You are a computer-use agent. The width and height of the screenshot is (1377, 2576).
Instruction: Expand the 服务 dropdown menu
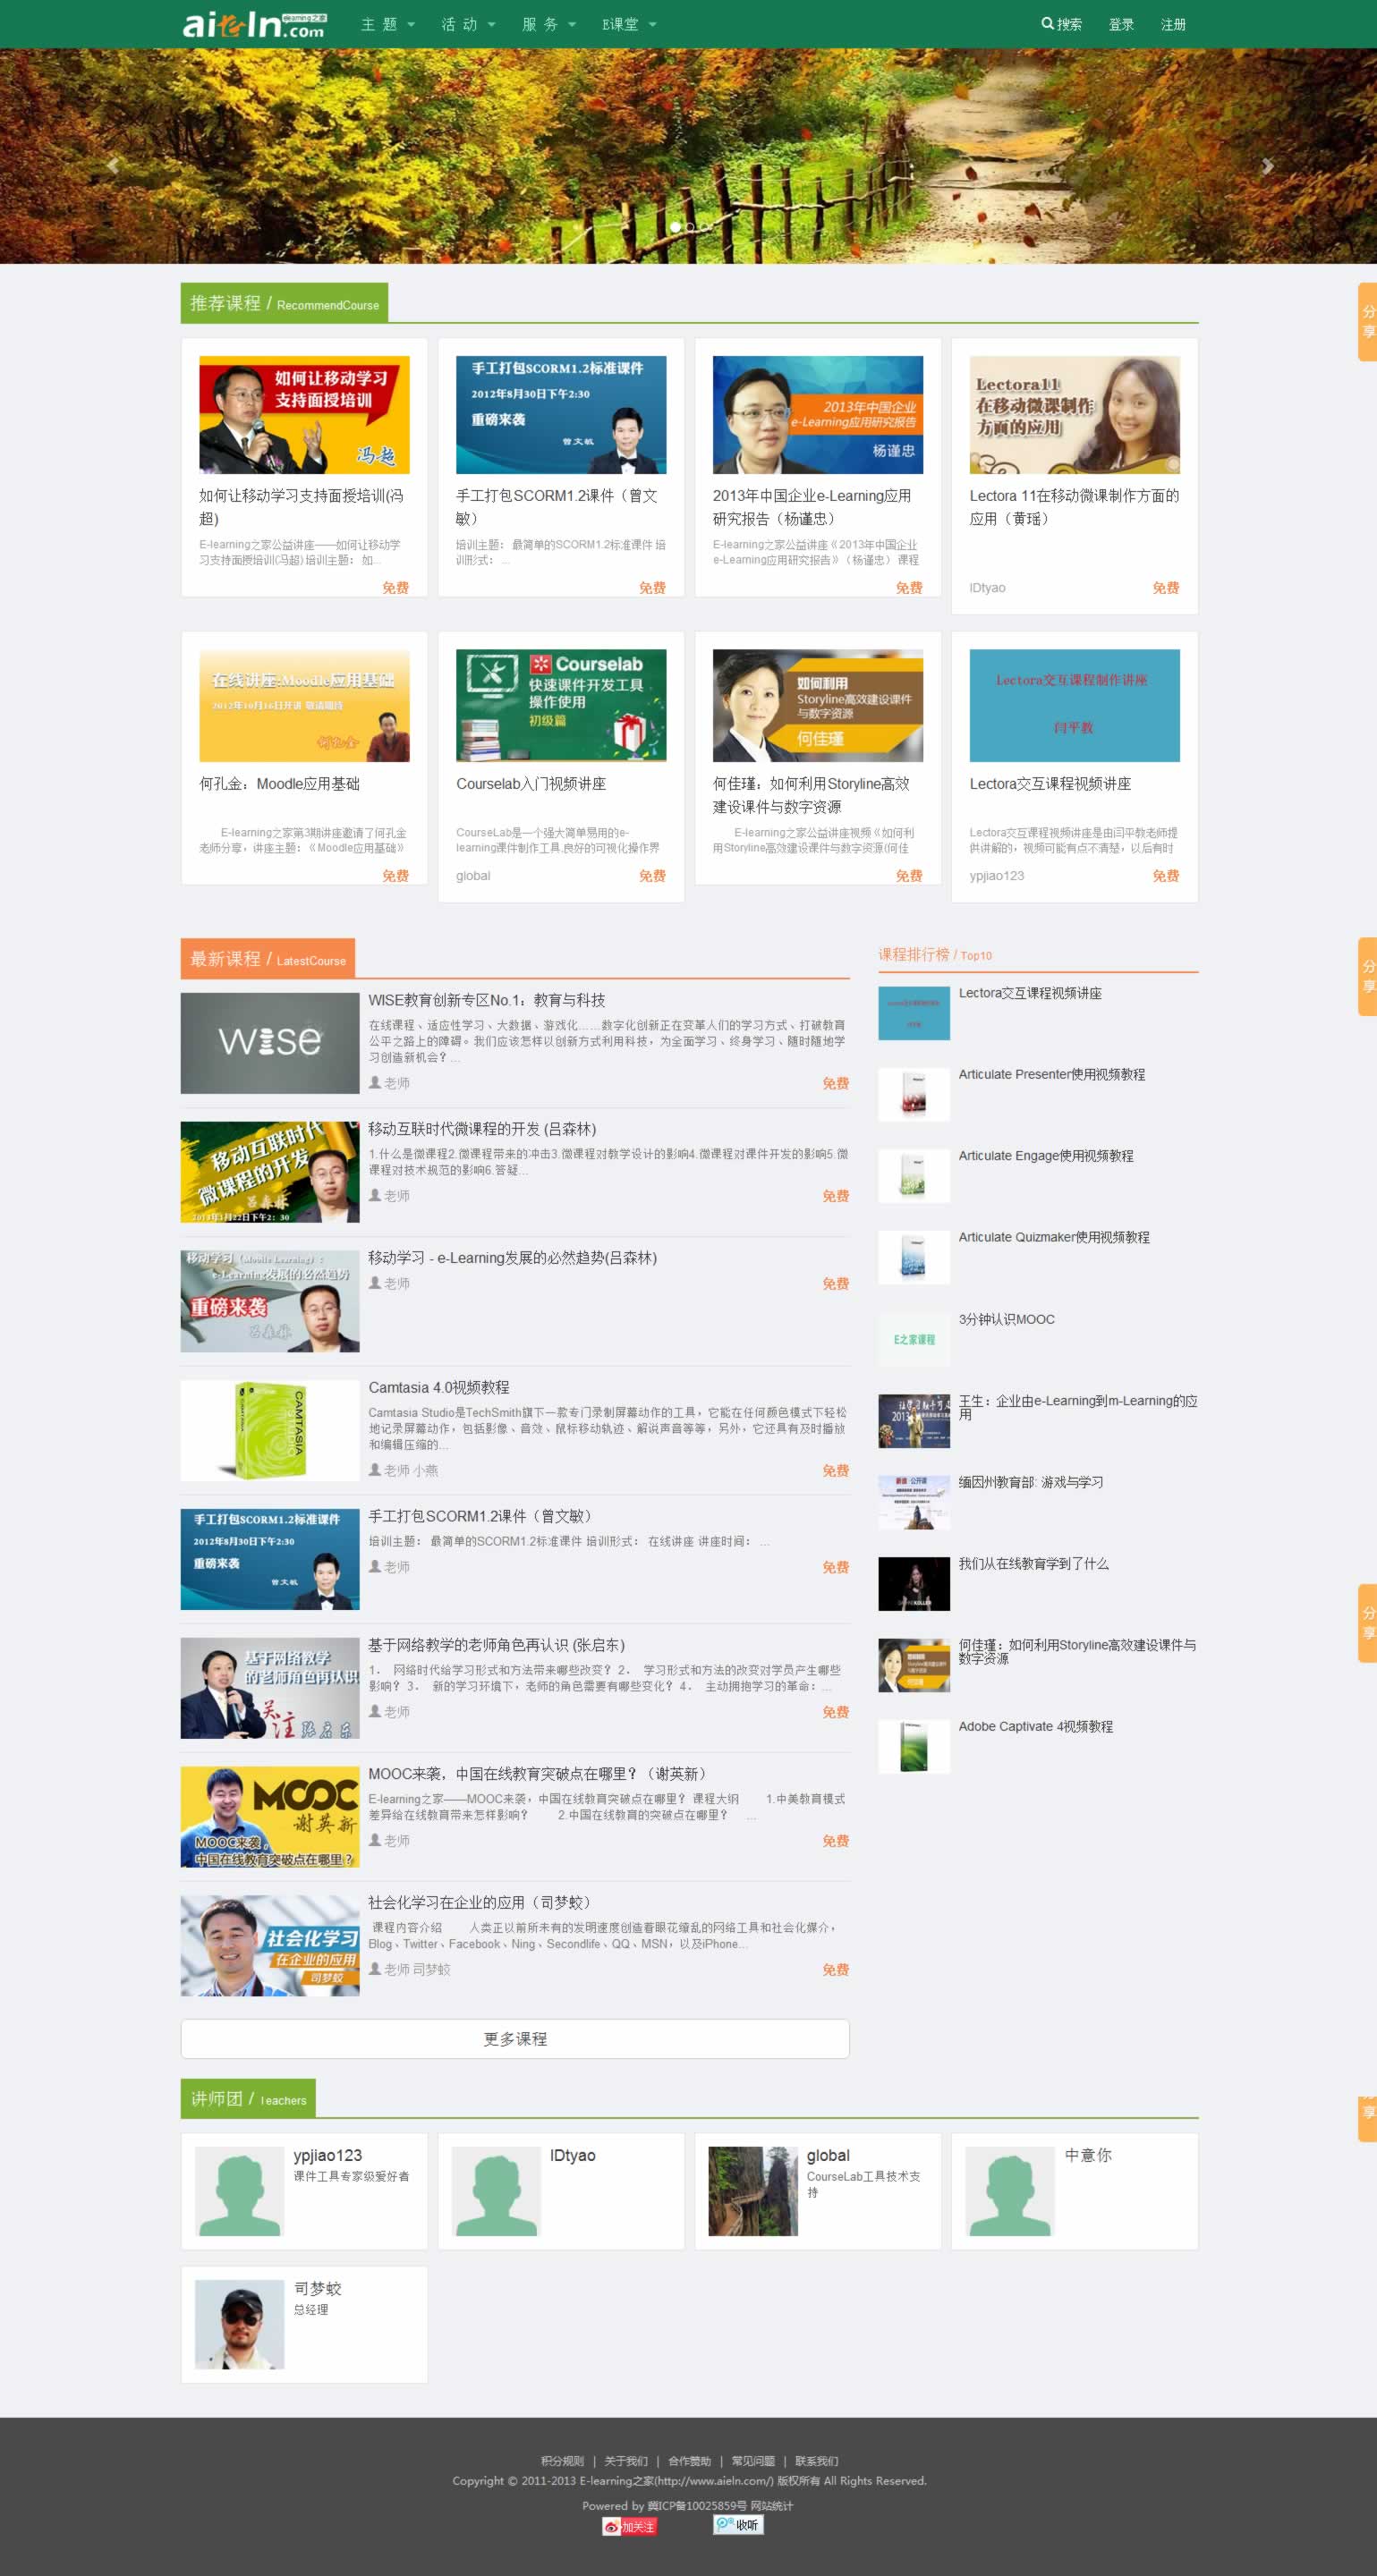[548, 24]
